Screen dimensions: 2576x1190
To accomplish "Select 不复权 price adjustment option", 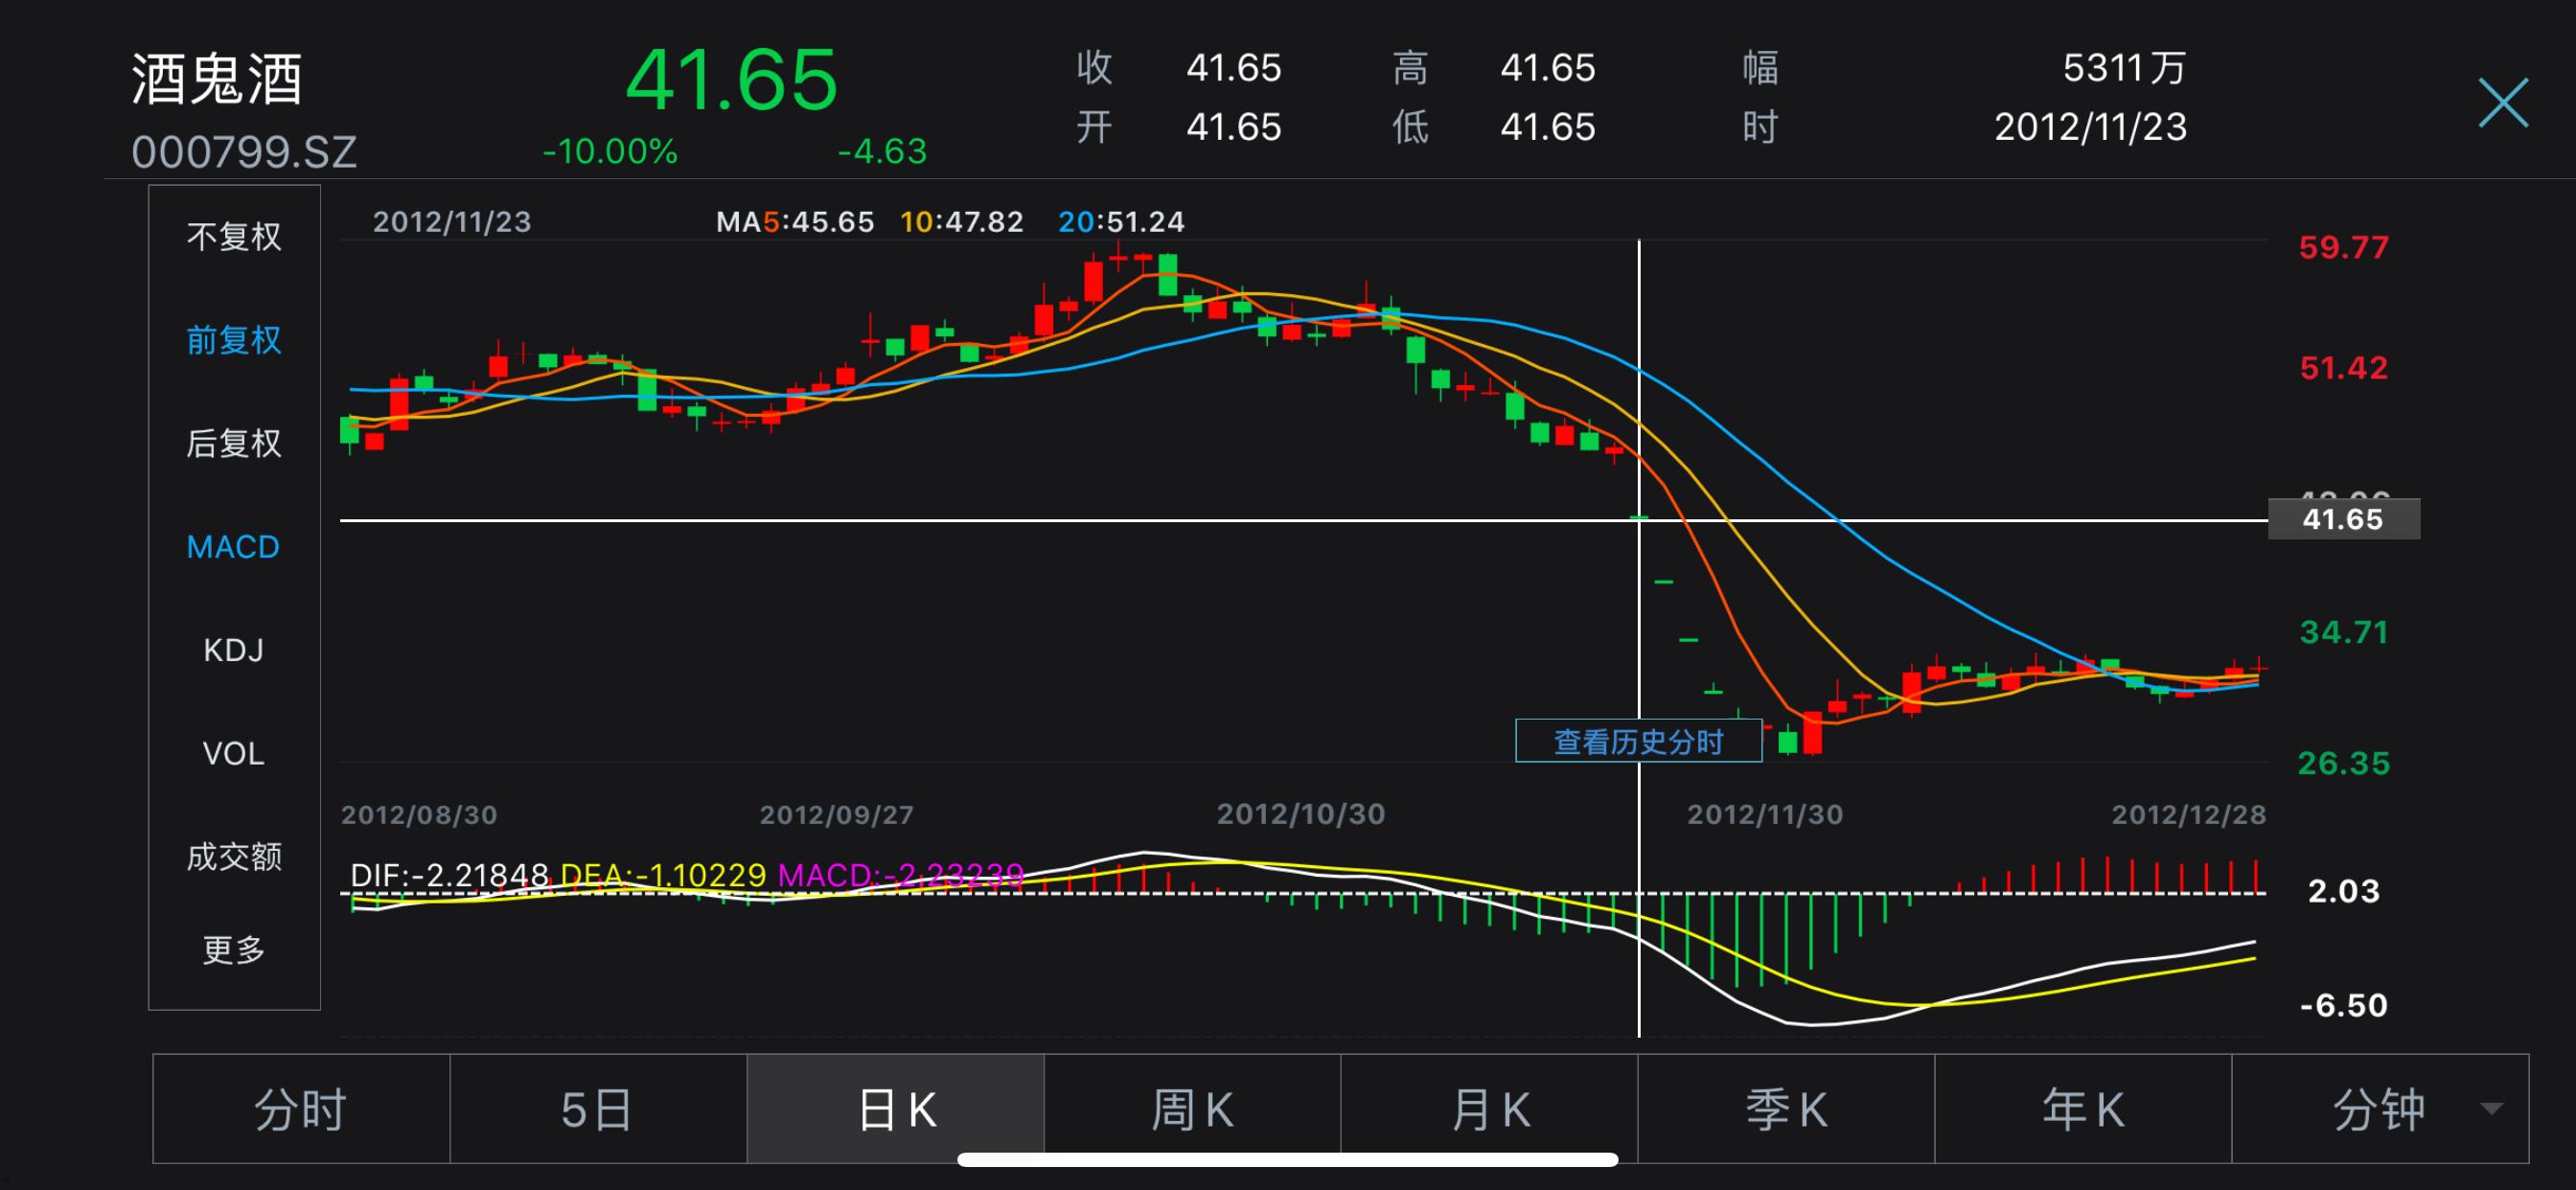I will (234, 237).
